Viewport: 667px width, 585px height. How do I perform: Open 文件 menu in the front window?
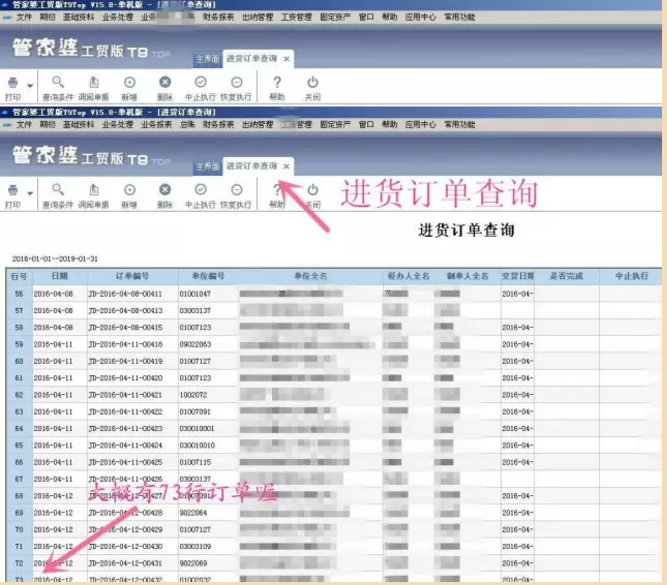24,125
